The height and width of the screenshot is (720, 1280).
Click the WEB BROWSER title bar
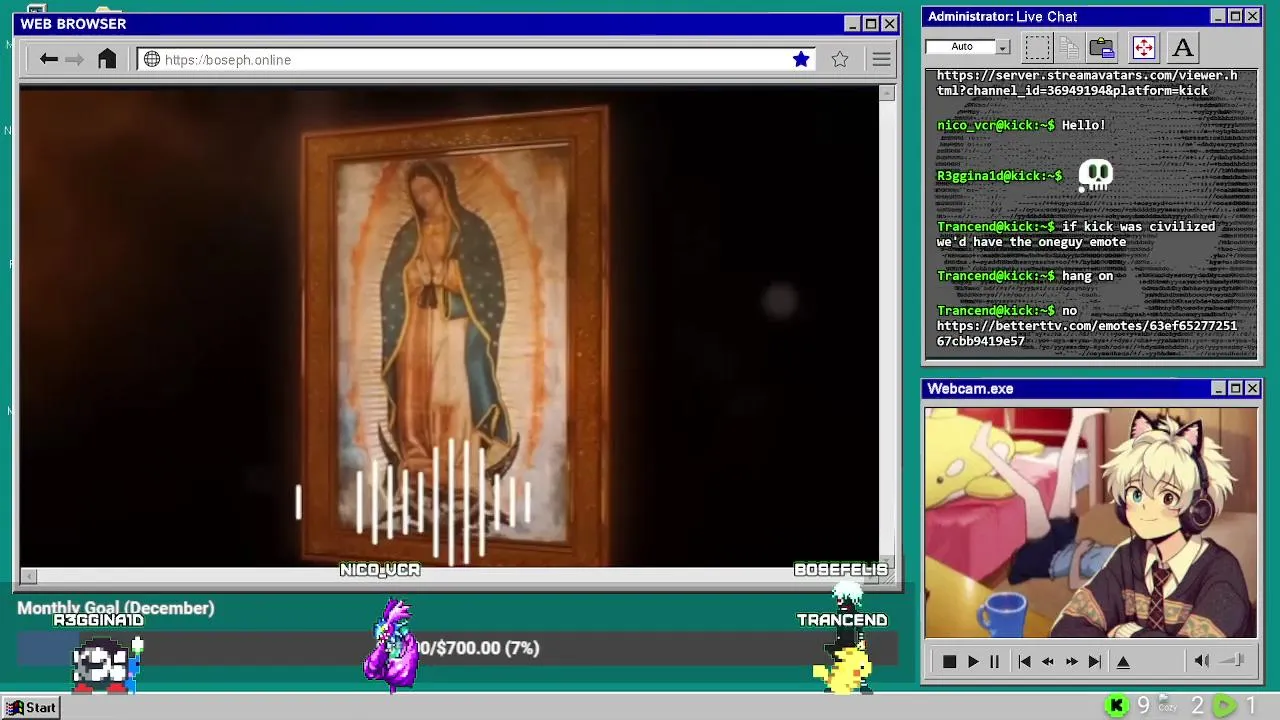[x=459, y=24]
